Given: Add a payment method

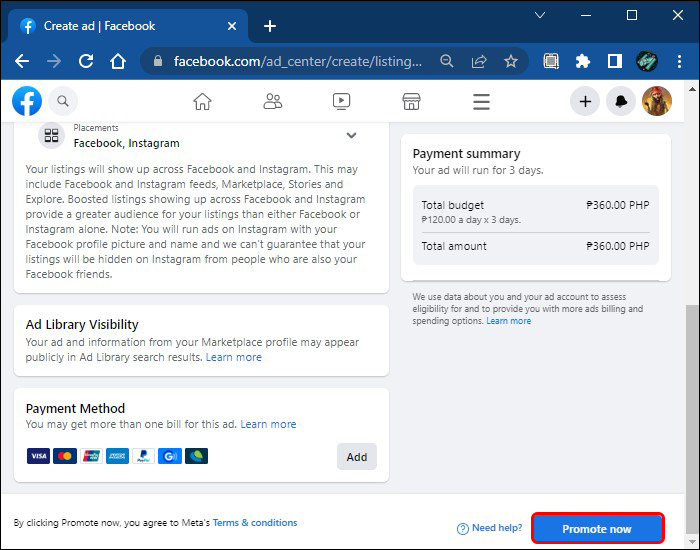Looking at the screenshot, I should coord(357,457).
